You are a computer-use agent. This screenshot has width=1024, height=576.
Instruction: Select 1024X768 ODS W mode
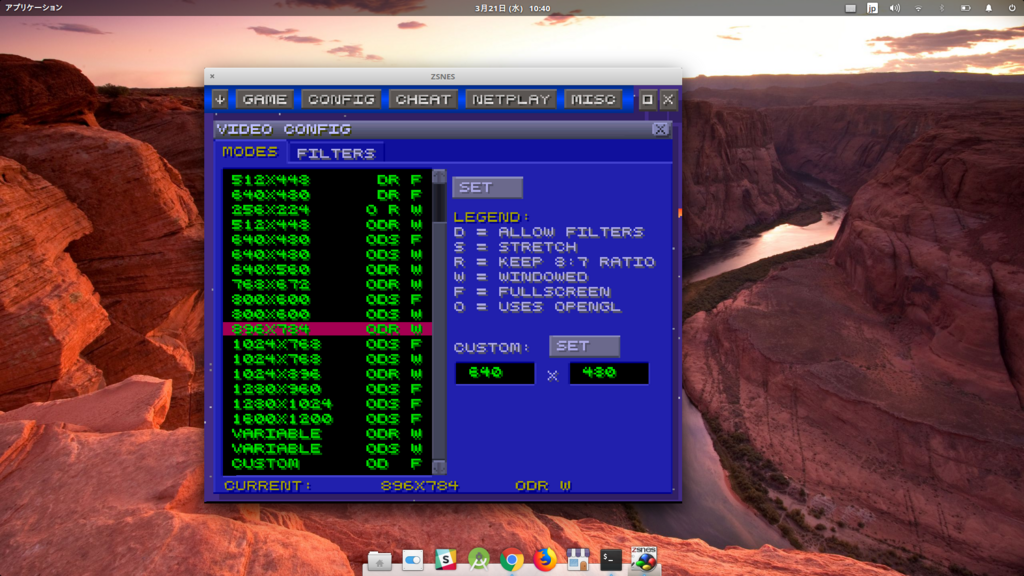click(x=327, y=359)
